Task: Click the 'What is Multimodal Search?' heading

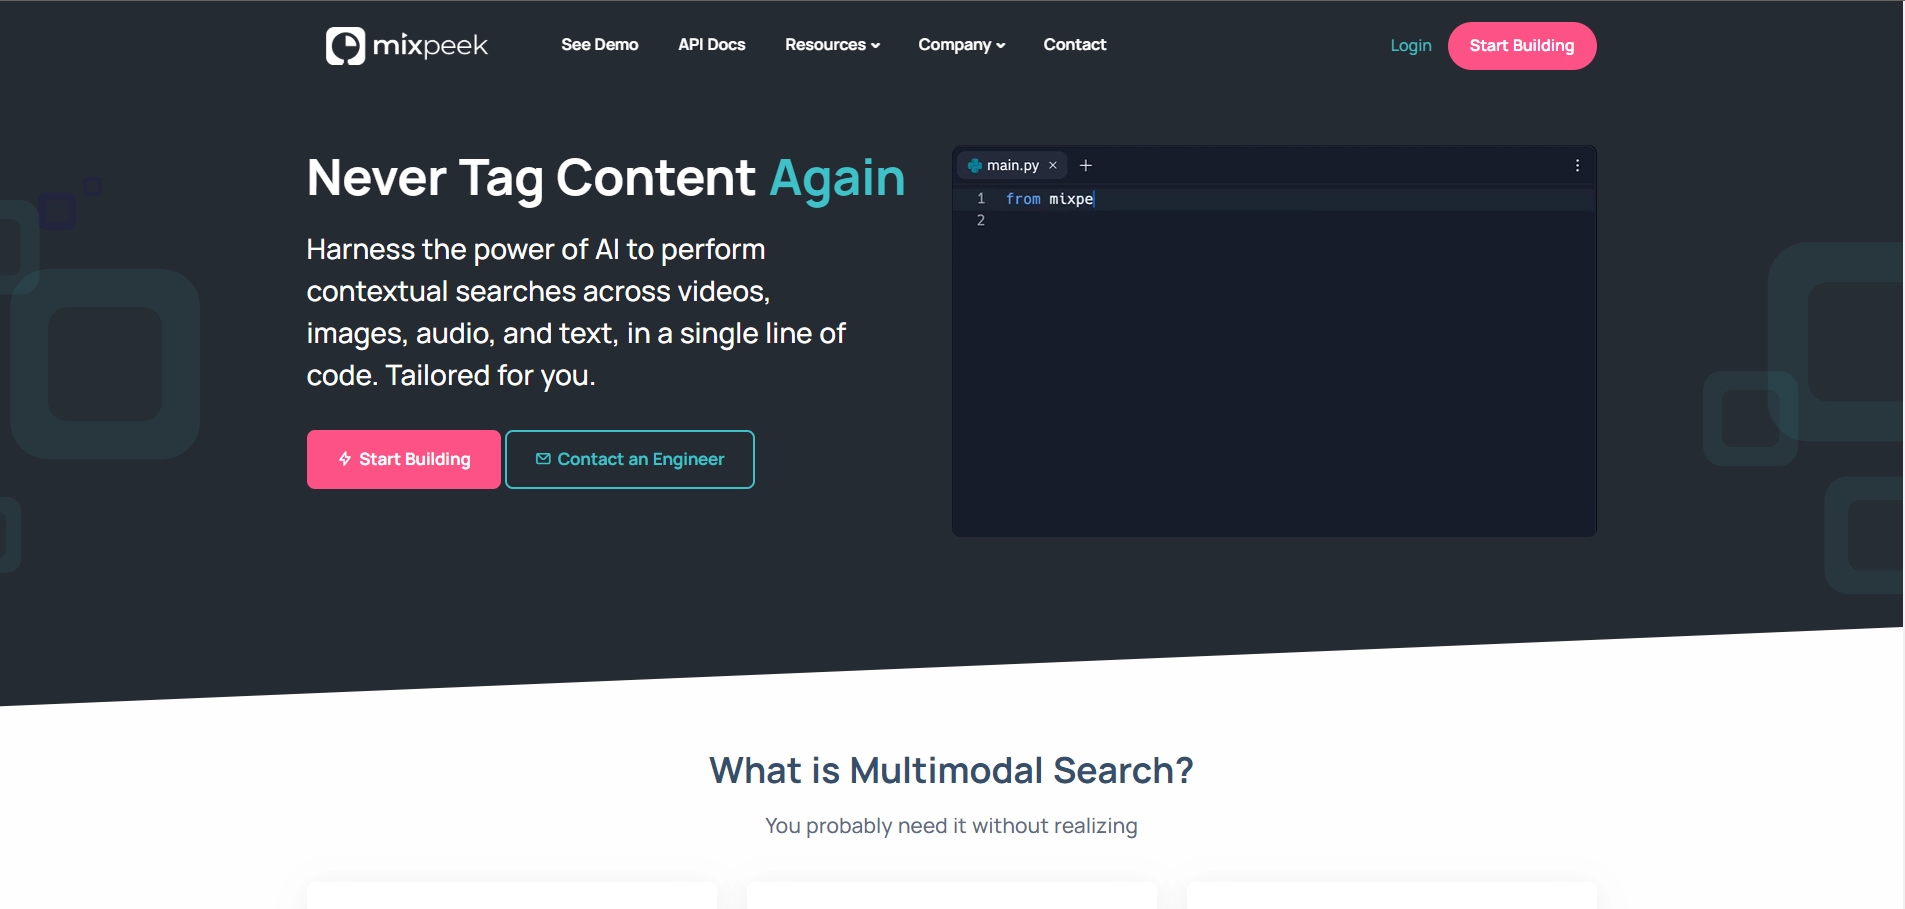Action: coord(952,771)
